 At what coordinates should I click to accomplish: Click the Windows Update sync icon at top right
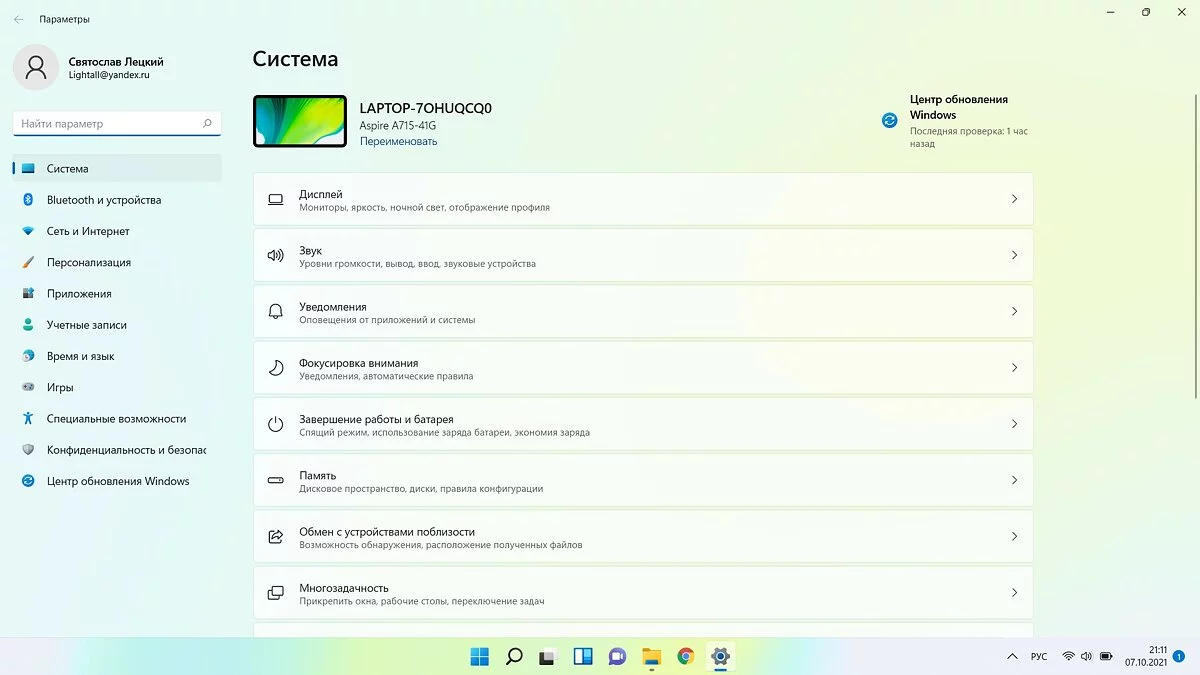point(889,121)
